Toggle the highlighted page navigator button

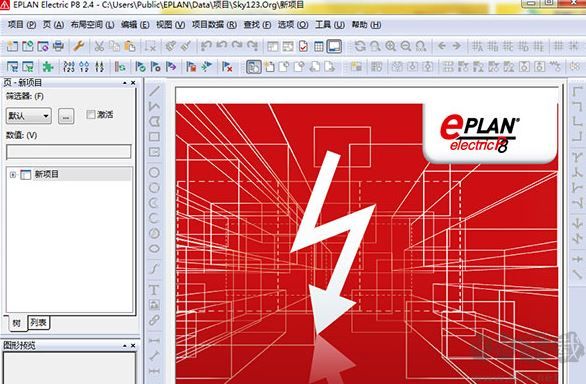click(254, 67)
